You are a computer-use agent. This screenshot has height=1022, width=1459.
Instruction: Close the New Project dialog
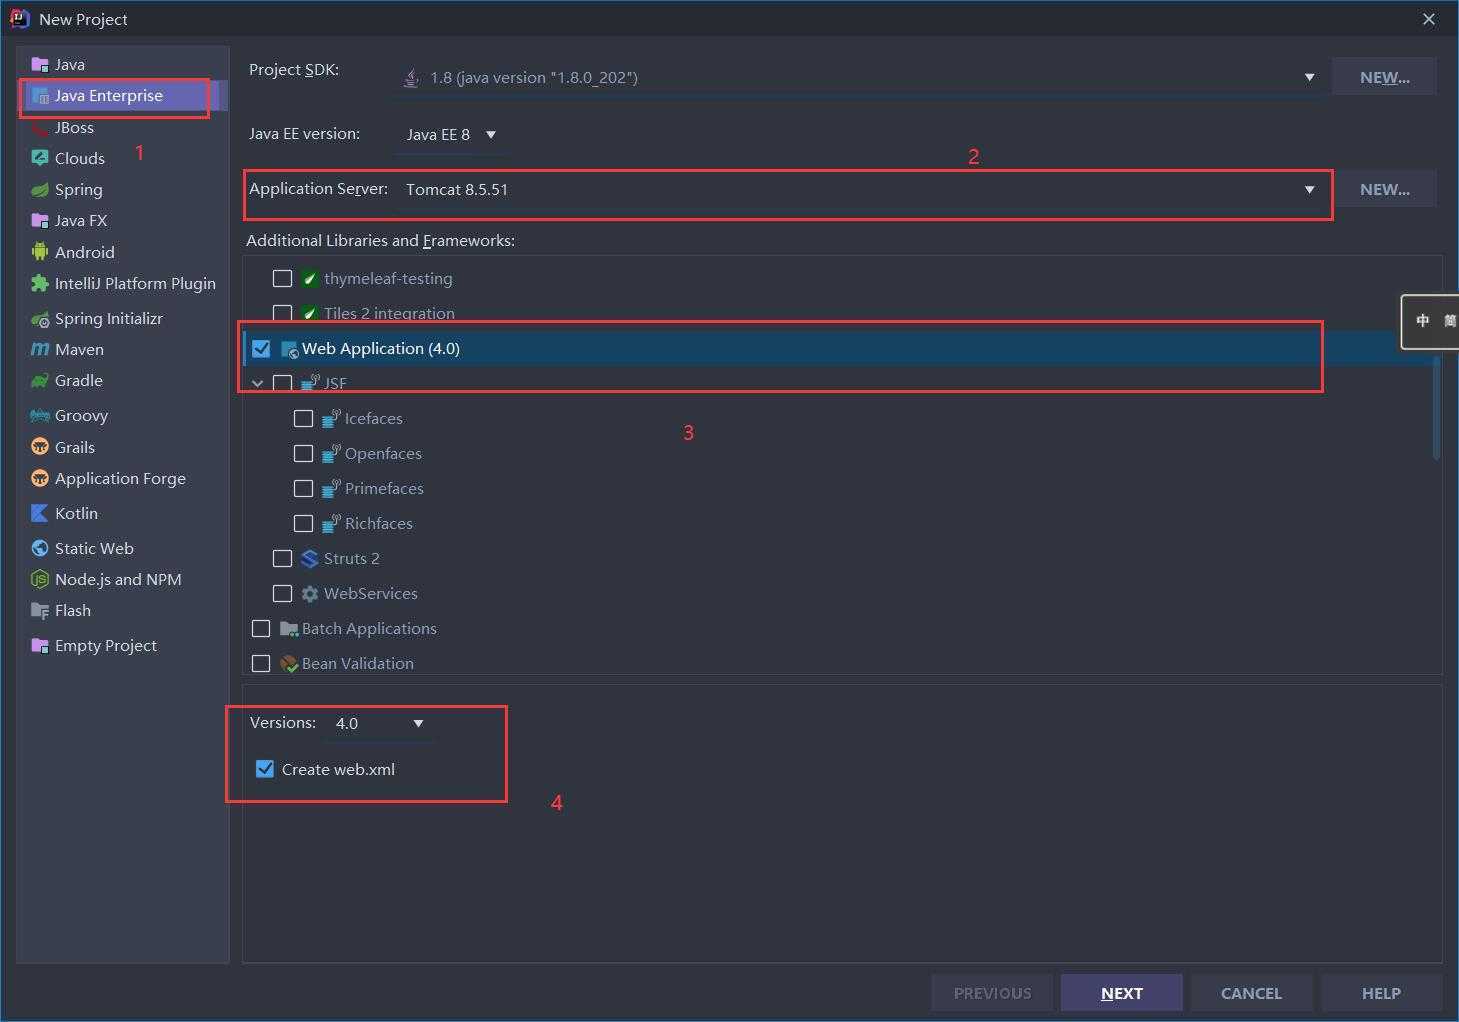(x=1429, y=19)
